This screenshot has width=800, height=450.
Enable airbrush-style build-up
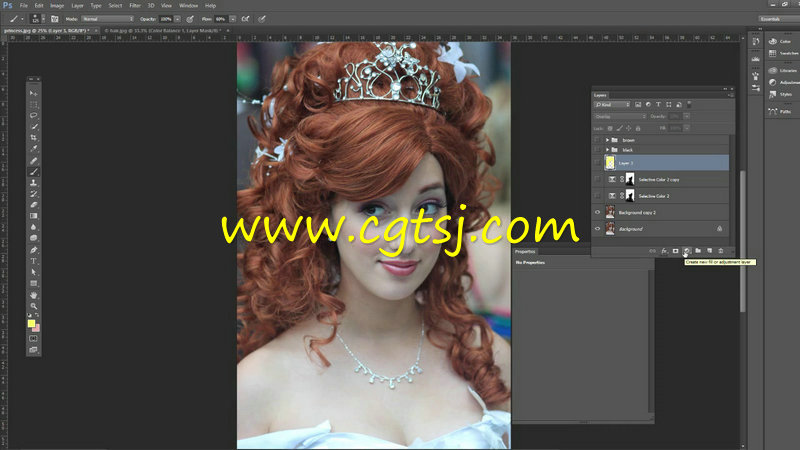click(x=245, y=19)
